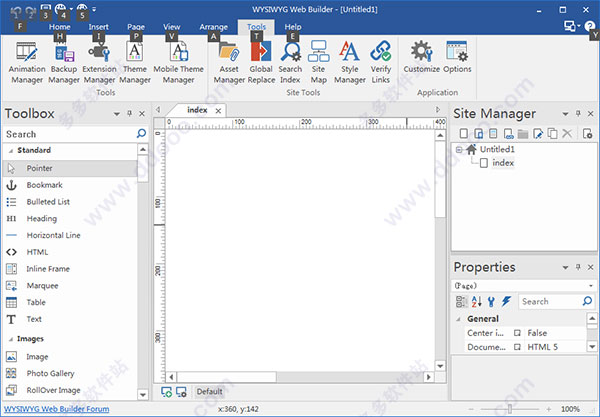Click the Toolbox search magnifier icon
600x417 pixels.
point(141,134)
